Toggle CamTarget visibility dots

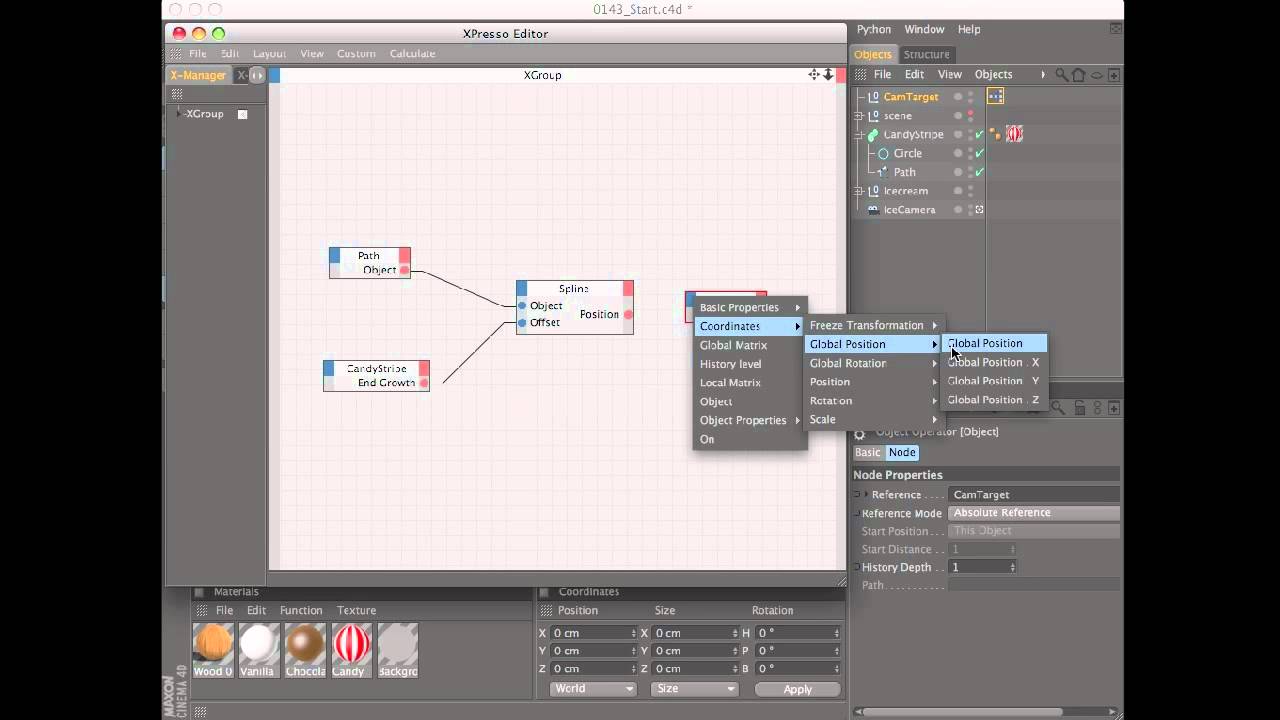click(x=970, y=97)
